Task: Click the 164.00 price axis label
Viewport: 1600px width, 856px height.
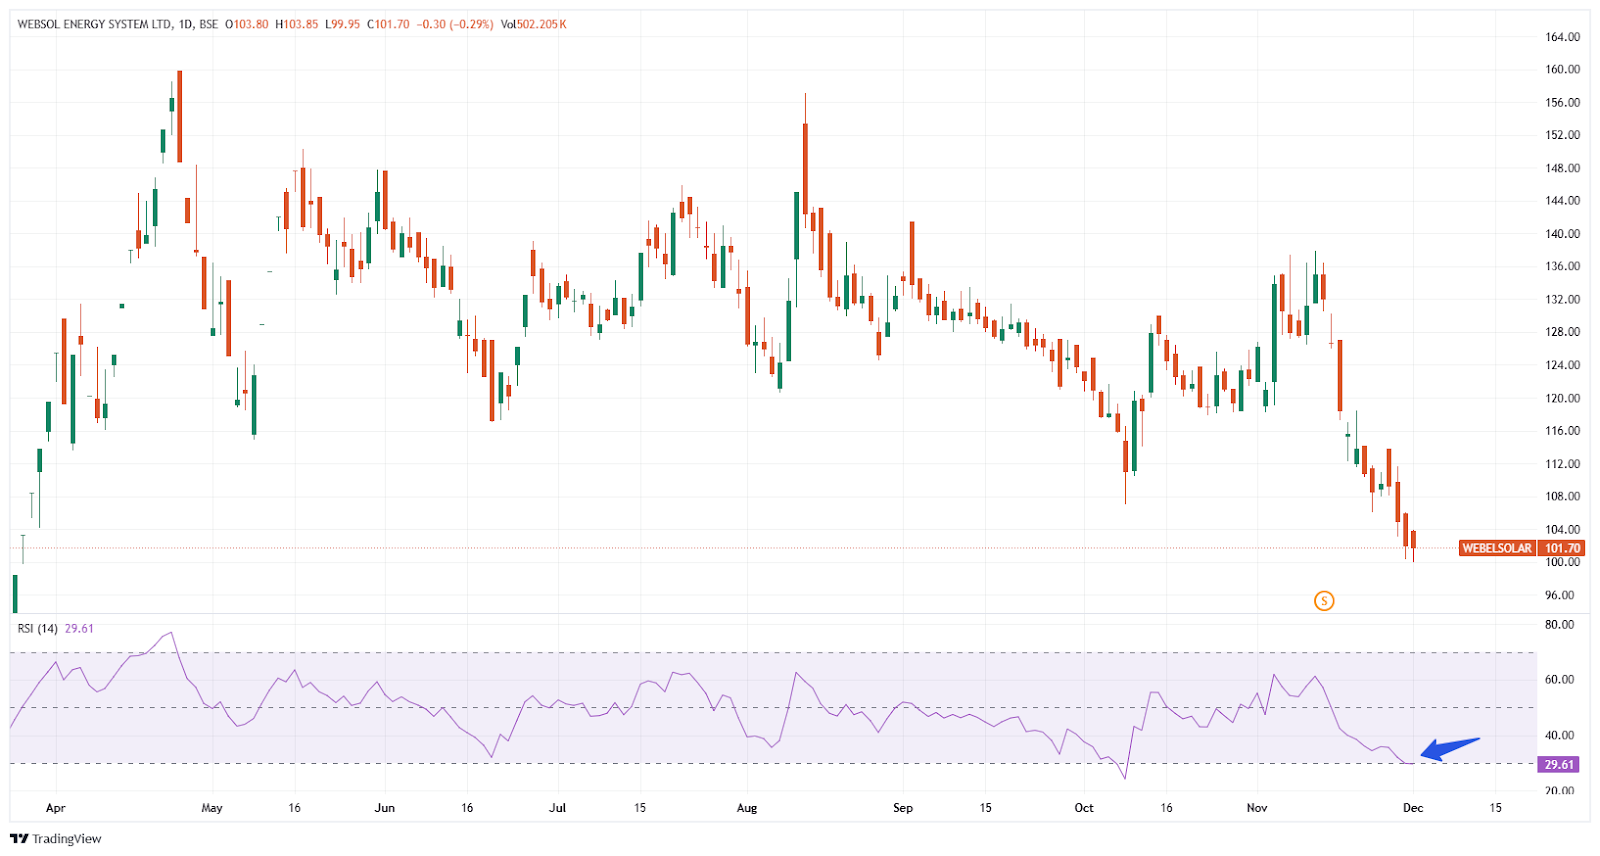Action: (1562, 37)
